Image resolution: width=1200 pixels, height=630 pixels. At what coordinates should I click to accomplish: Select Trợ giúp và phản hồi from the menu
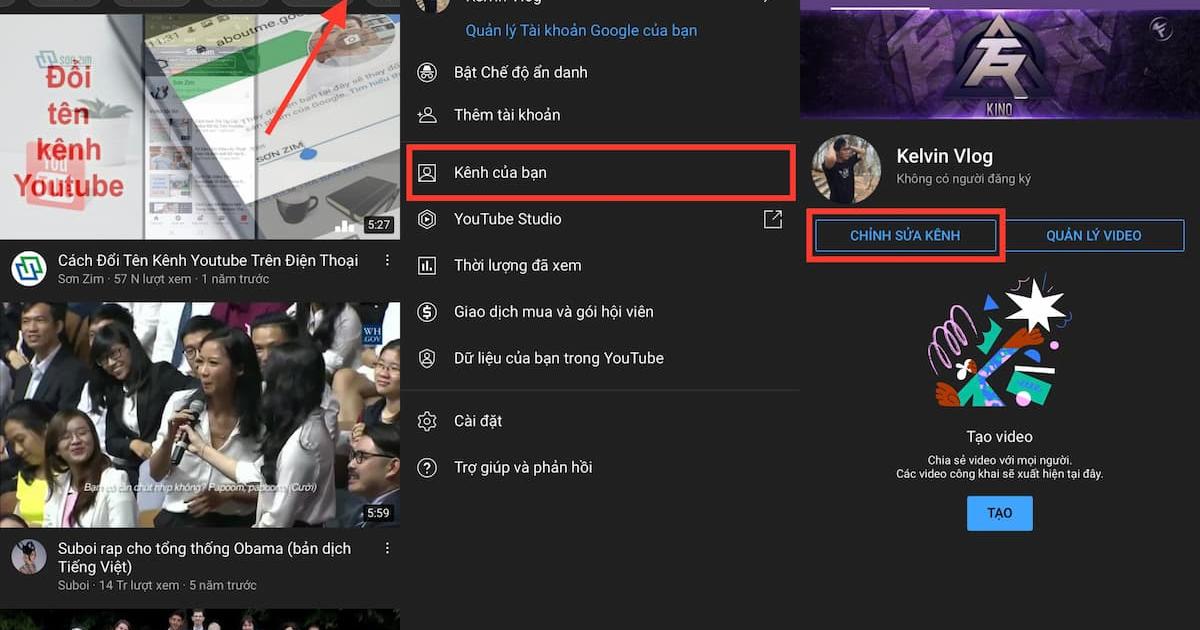tap(530, 466)
